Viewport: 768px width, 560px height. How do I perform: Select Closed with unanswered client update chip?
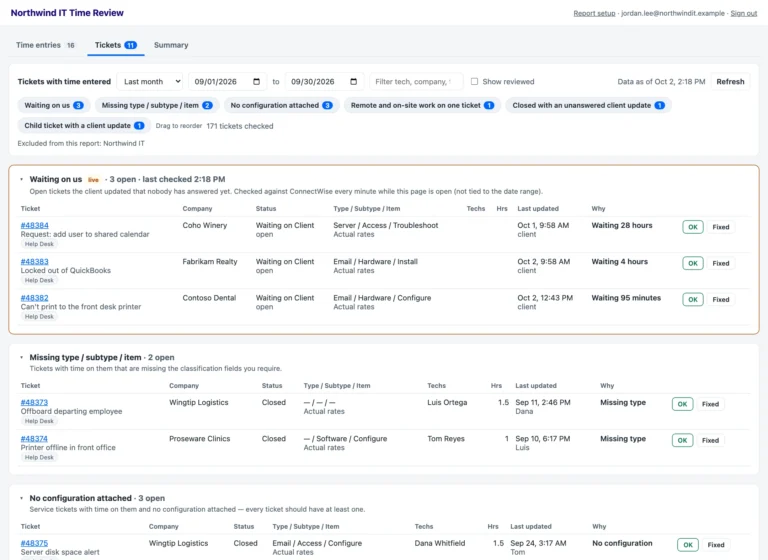pyautogui.click(x=588, y=105)
